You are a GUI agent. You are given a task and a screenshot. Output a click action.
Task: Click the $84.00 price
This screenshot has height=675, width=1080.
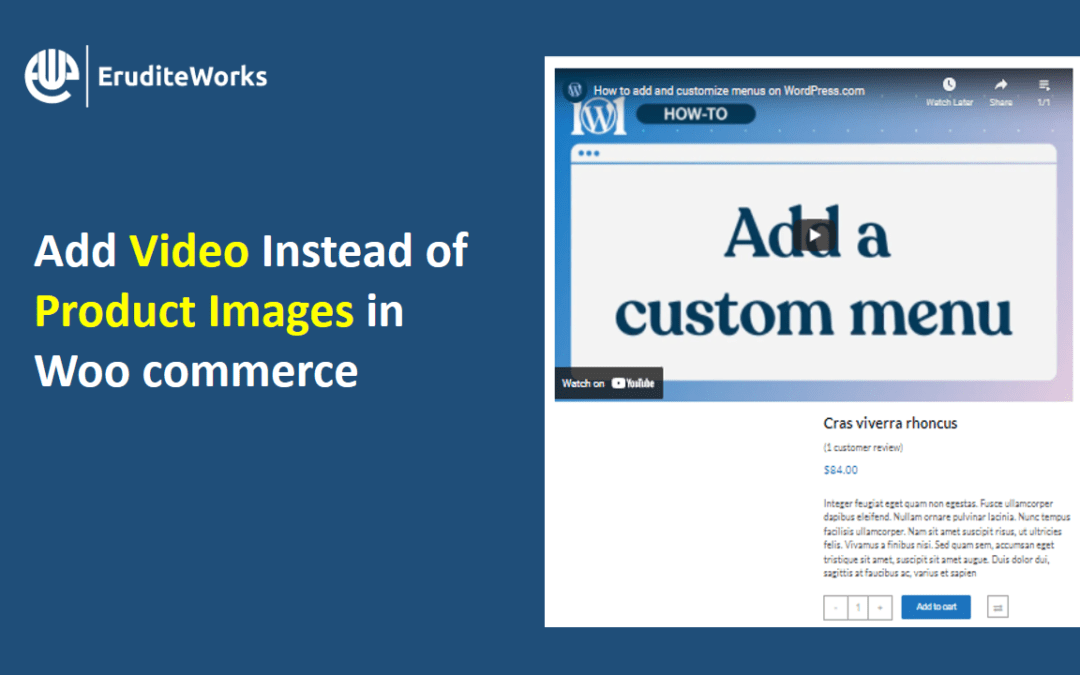coord(840,470)
